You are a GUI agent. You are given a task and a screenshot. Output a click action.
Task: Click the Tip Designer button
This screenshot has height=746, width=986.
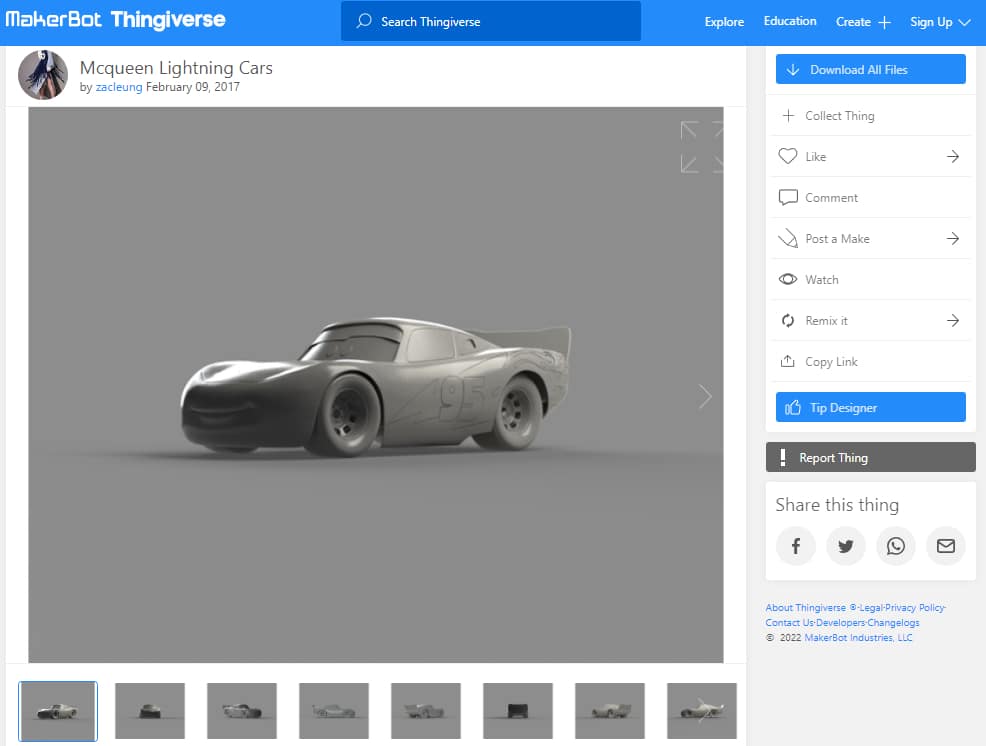(870, 407)
